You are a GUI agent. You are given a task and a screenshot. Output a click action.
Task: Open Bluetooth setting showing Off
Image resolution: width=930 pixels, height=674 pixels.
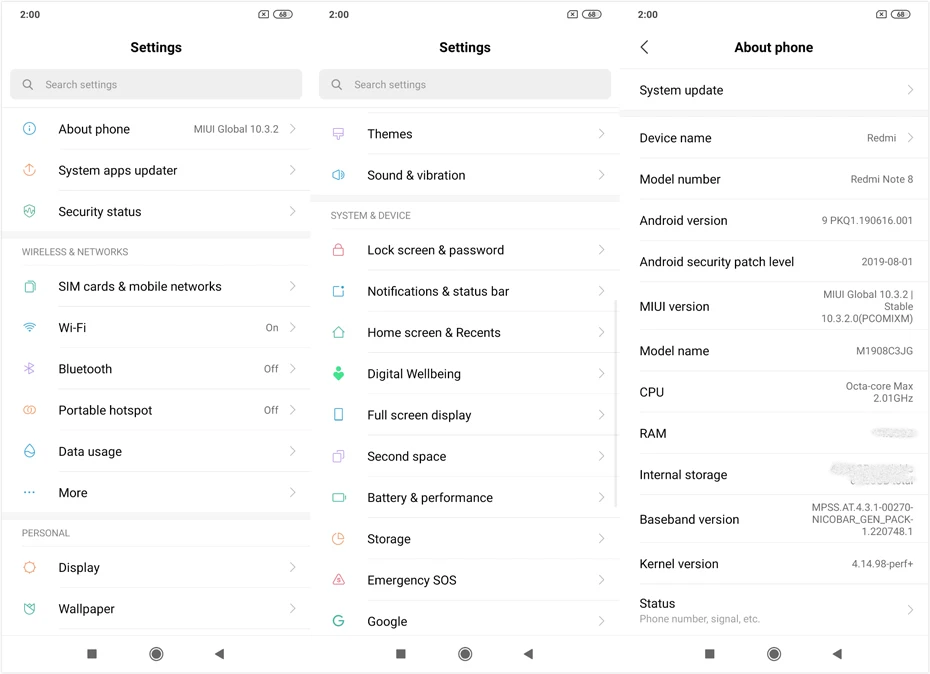[x=156, y=368]
